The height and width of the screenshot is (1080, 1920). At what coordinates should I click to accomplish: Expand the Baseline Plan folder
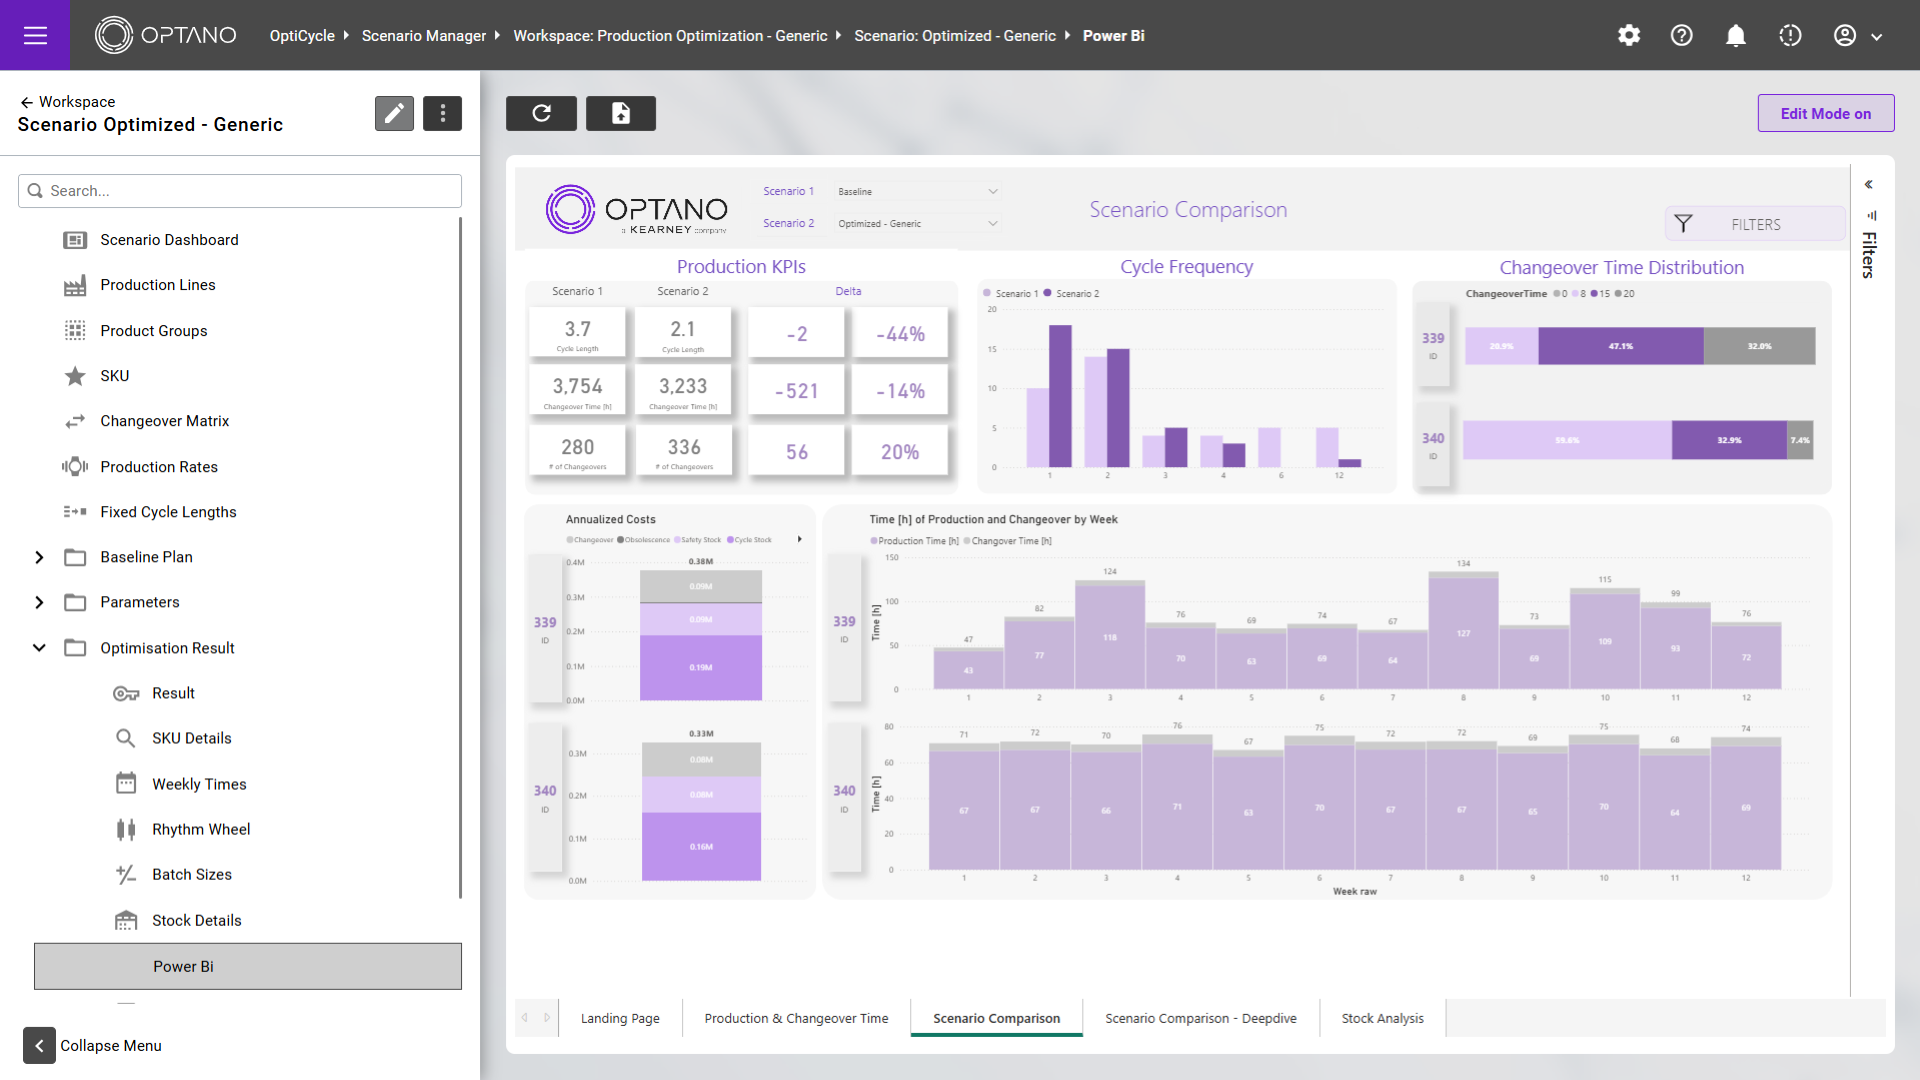click(39, 557)
